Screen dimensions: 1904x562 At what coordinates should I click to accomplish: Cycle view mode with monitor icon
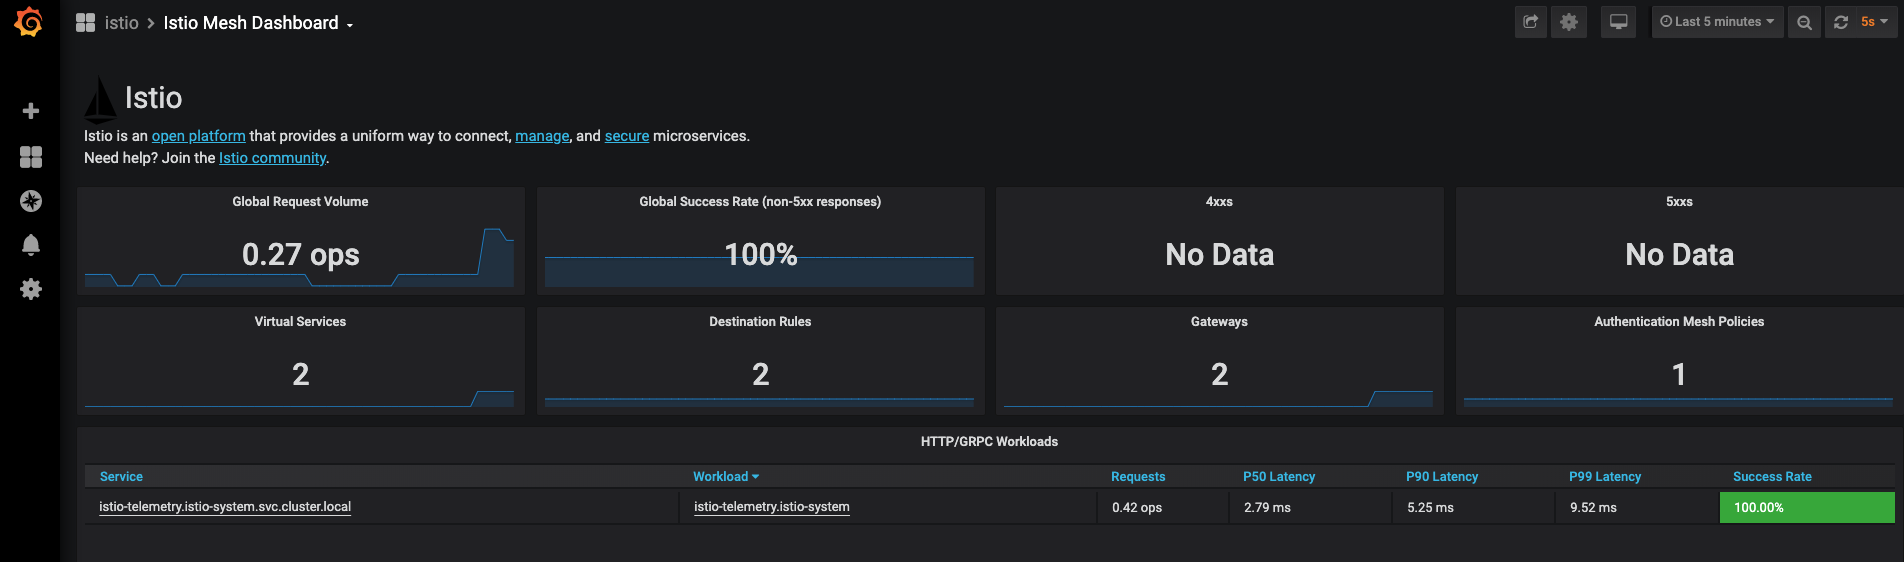click(1618, 22)
